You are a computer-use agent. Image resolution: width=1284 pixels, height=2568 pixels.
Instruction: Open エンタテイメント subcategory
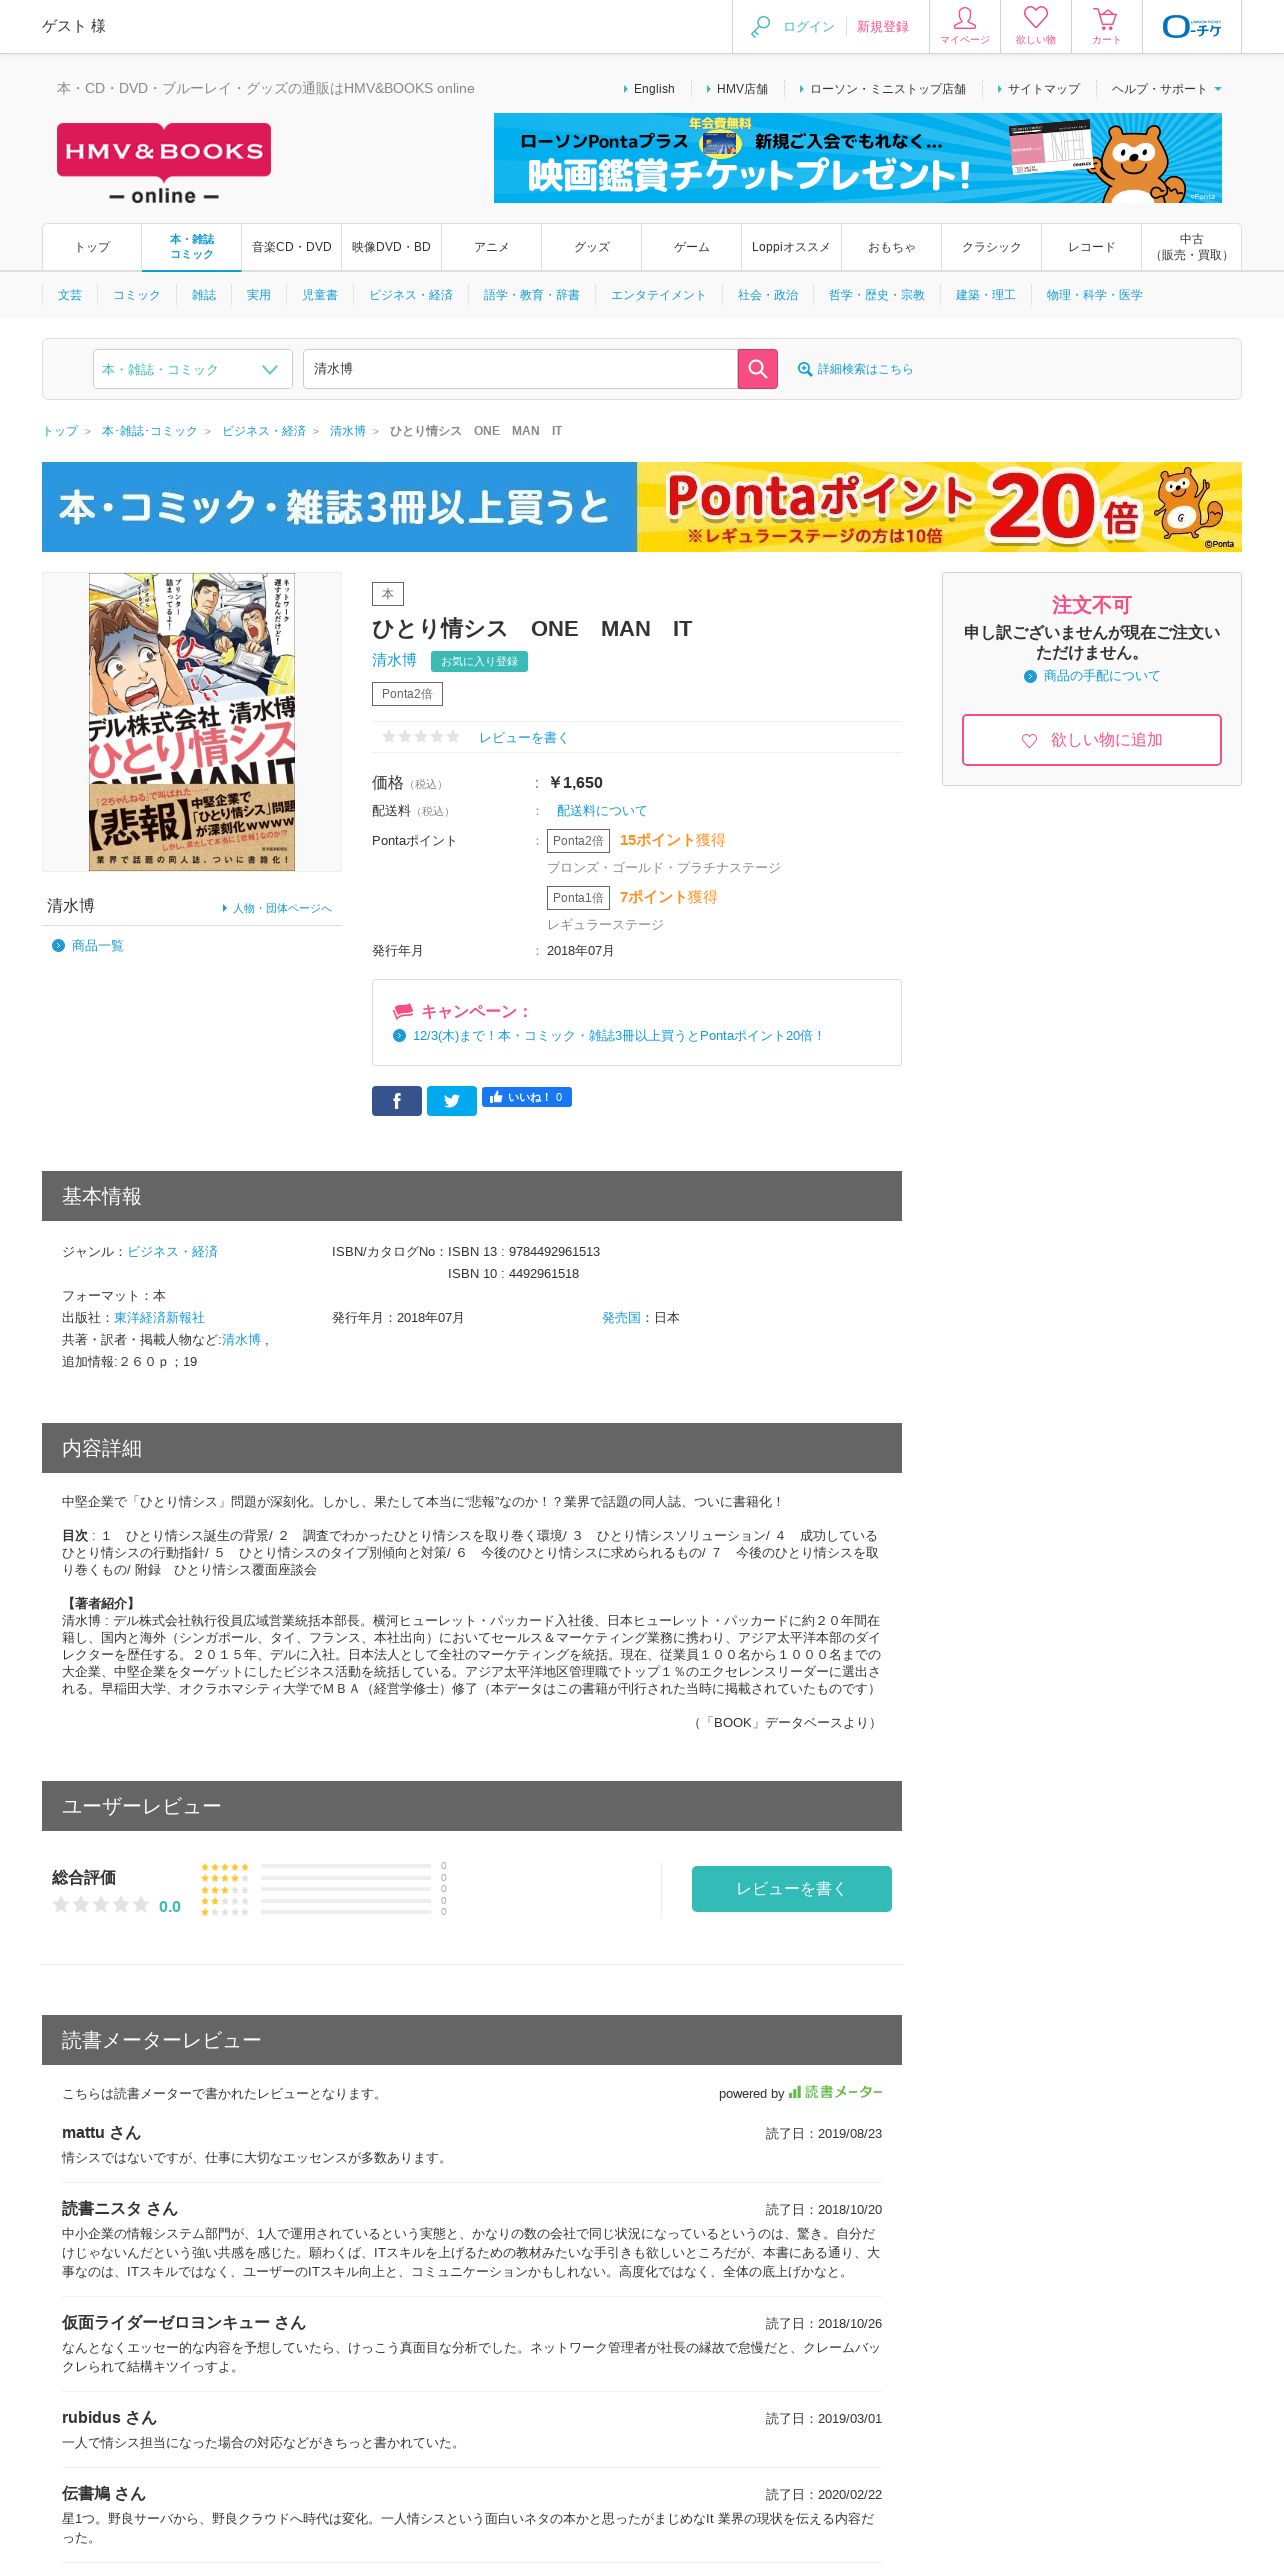pos(658,295)
